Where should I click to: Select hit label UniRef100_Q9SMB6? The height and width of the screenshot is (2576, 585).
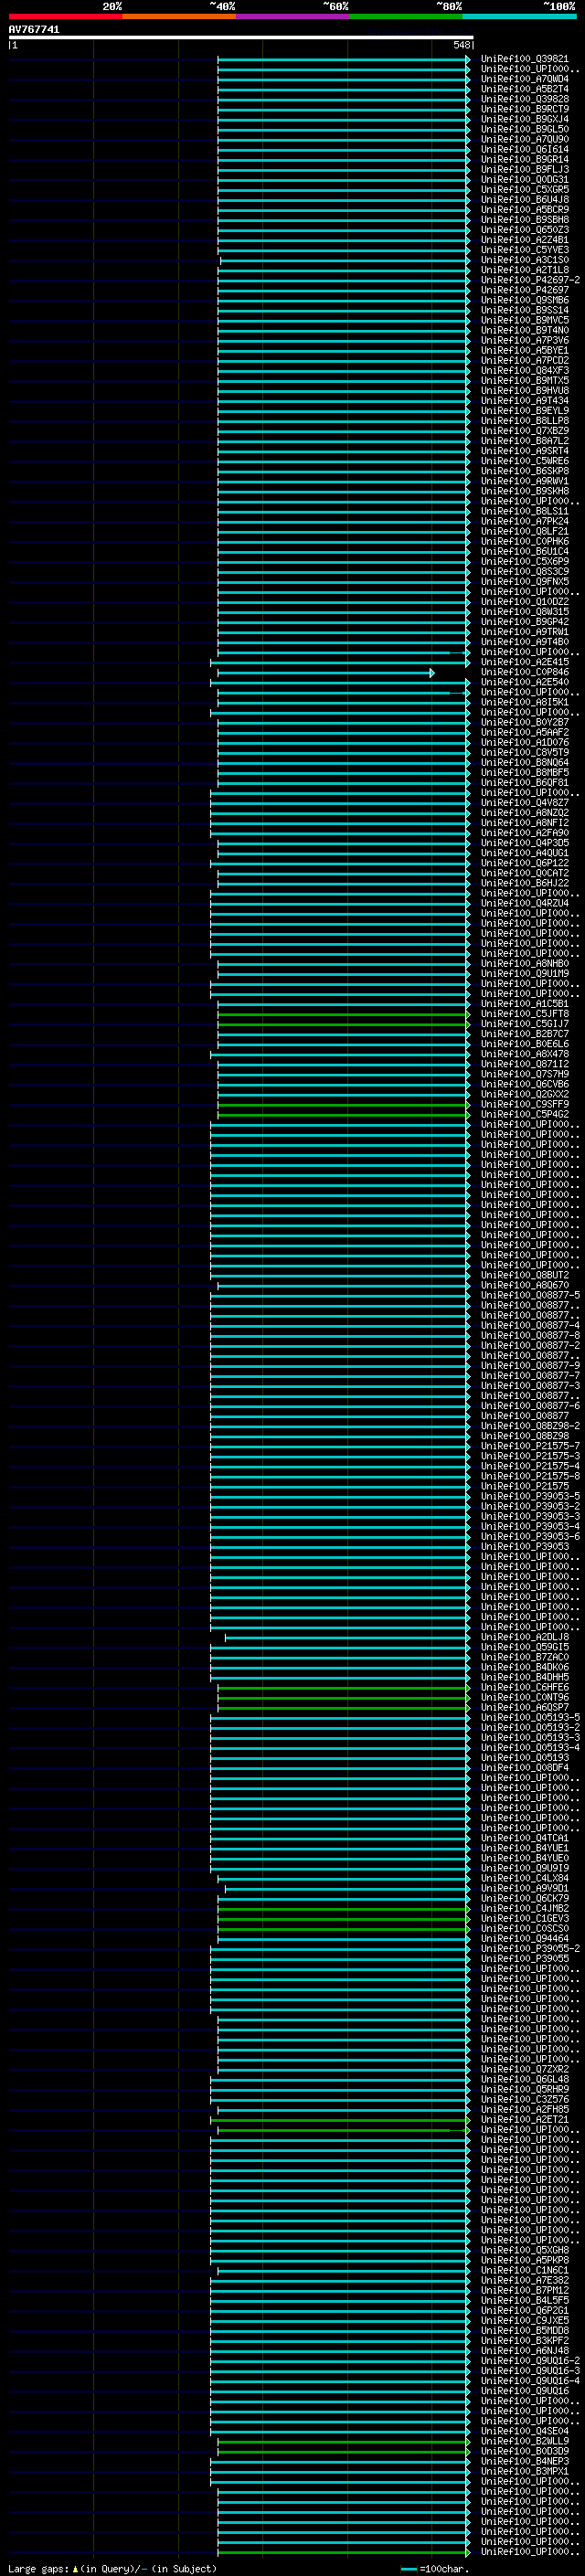[x=525, y=300]
